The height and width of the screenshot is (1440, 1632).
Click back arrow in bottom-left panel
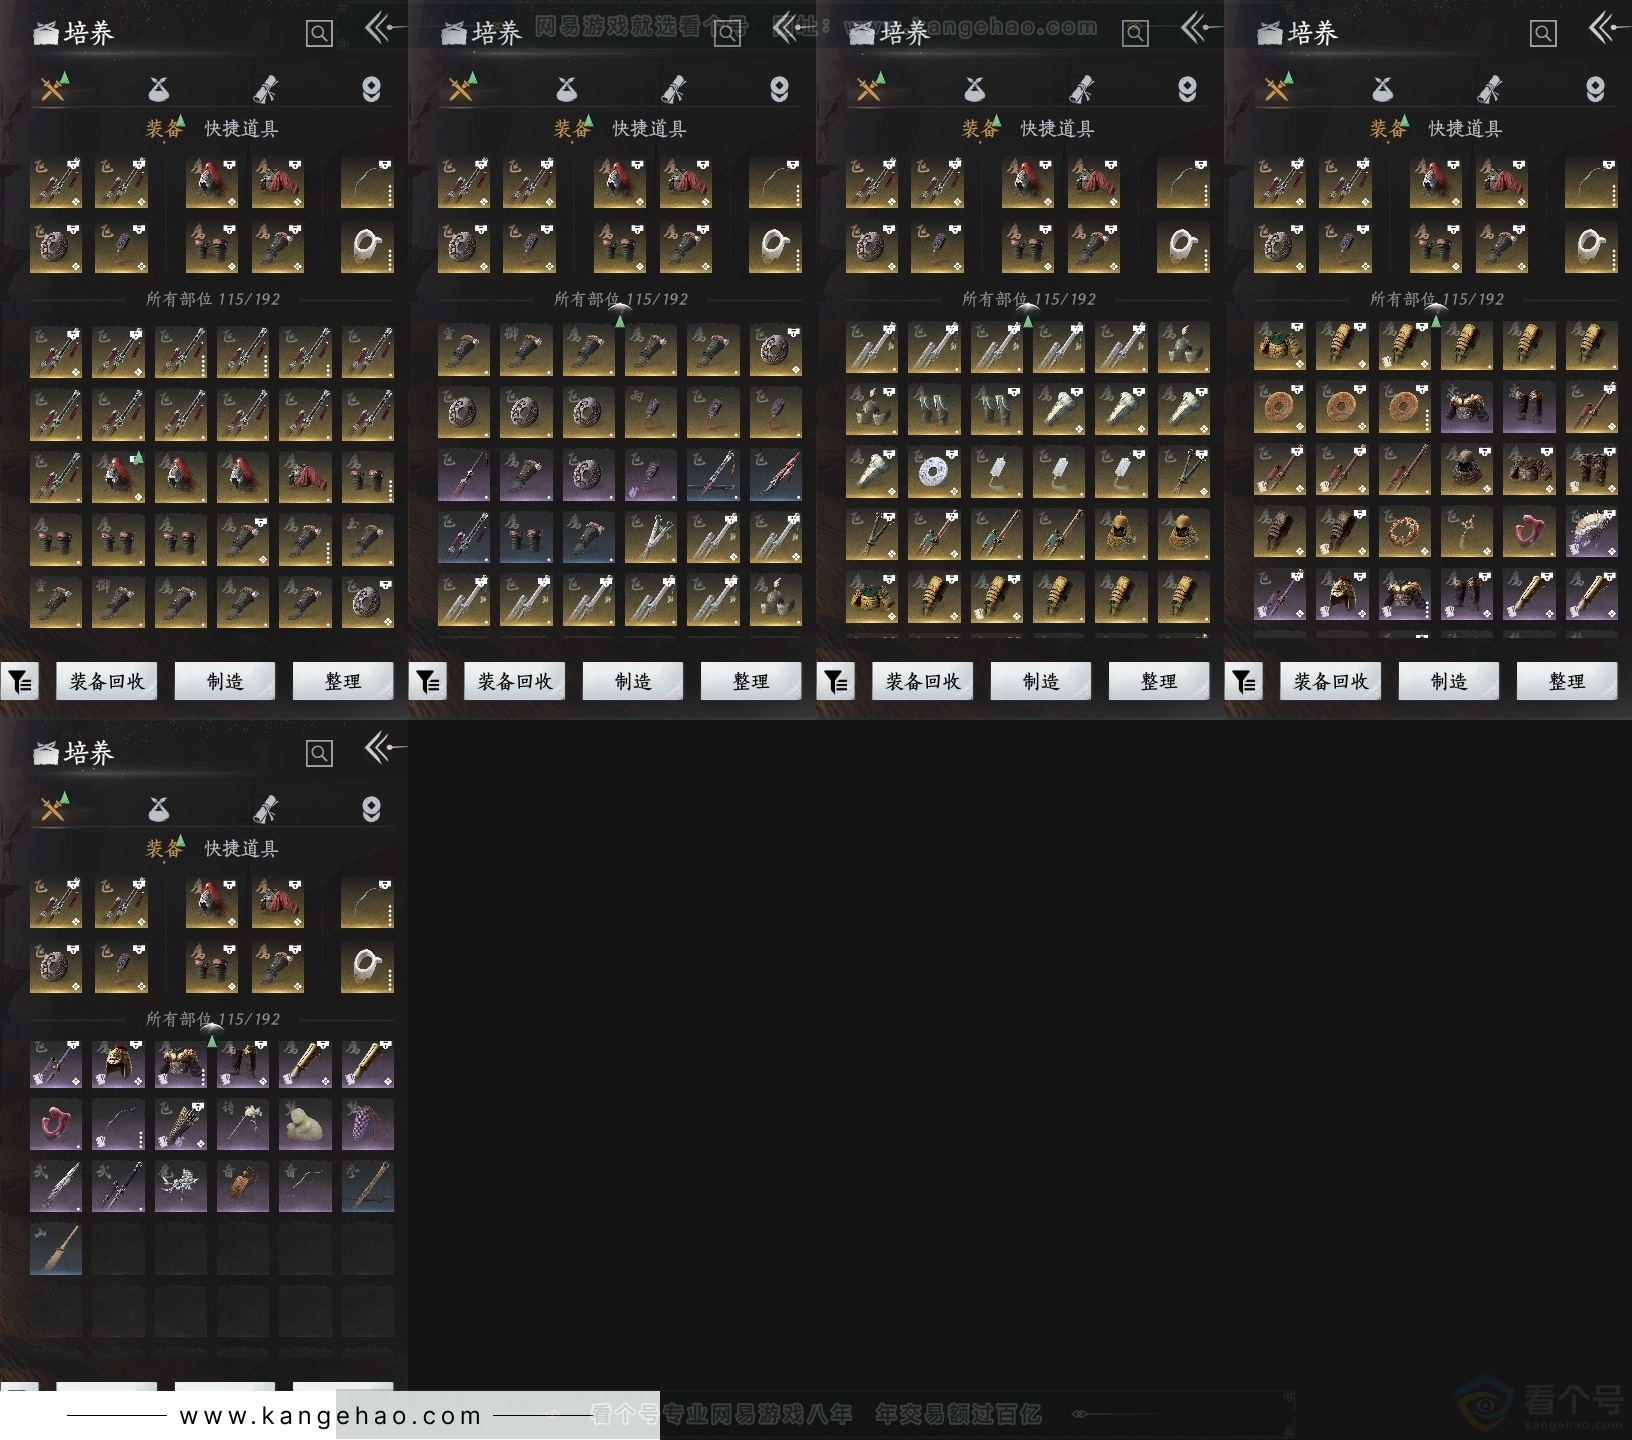click(384, 748)
